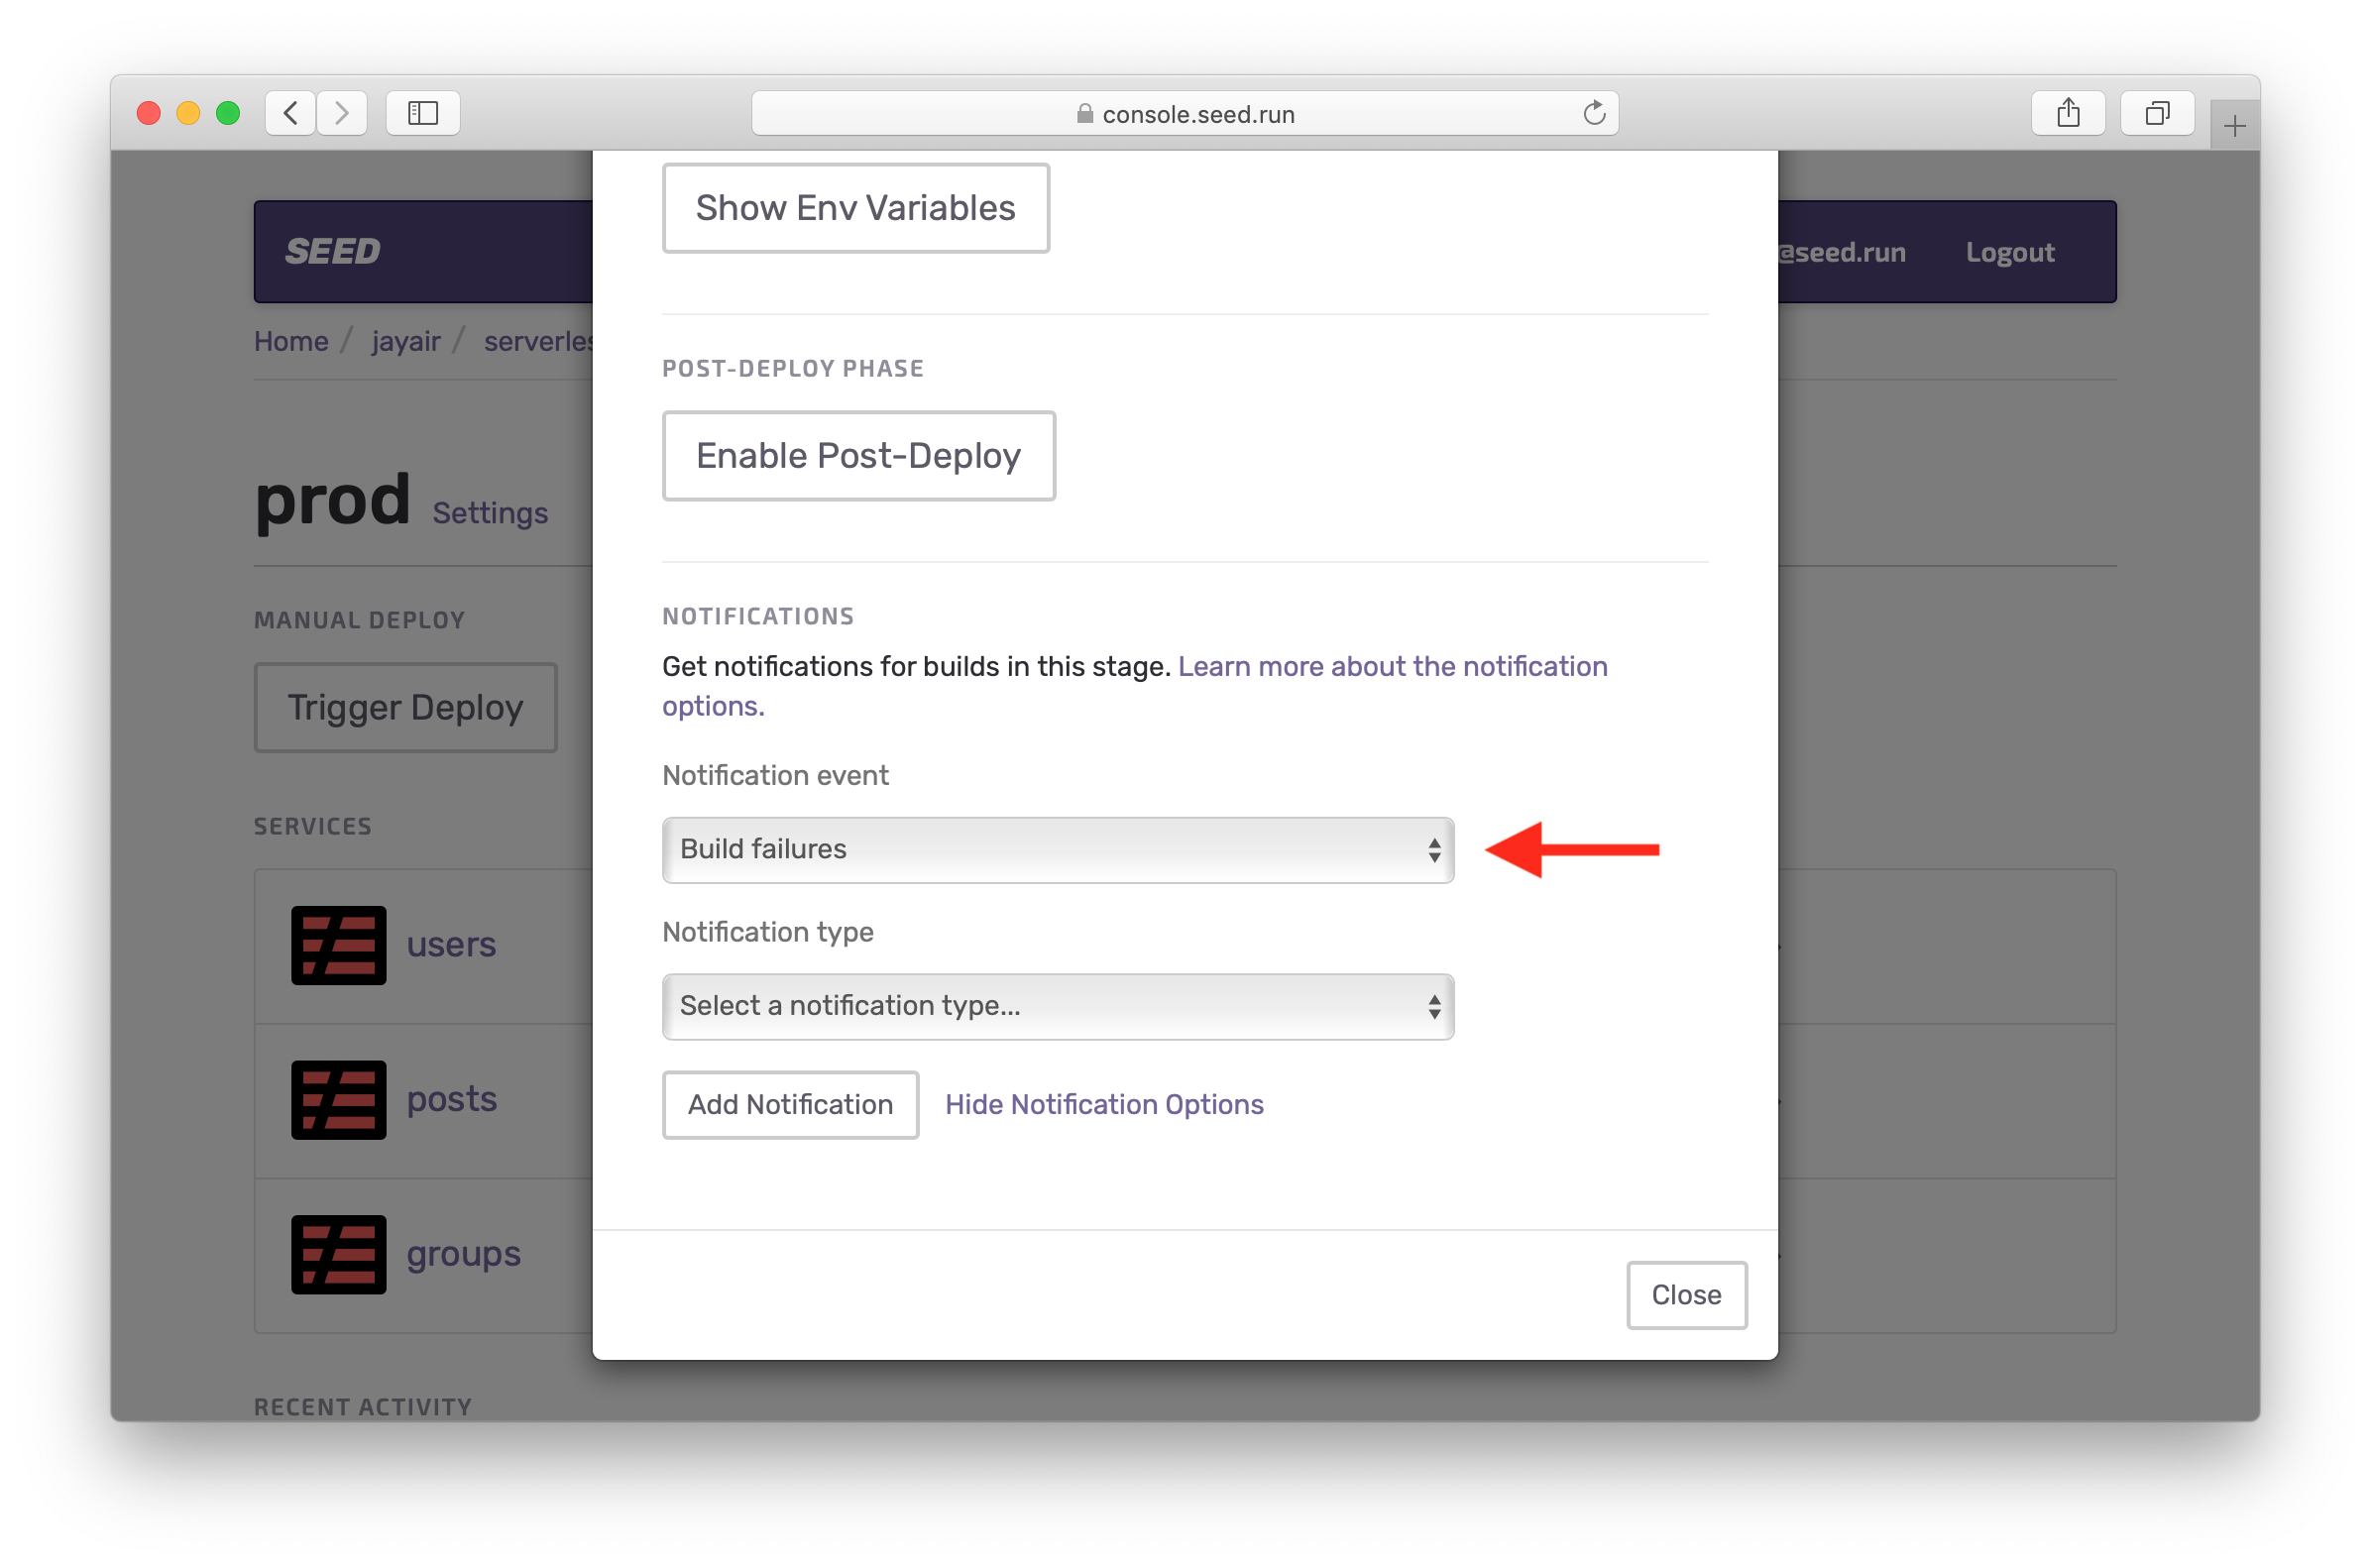Click Show Env Variables button
Image resolution: width=2371 pixels, height=1568 pixels.
click(x=855, y=208)
